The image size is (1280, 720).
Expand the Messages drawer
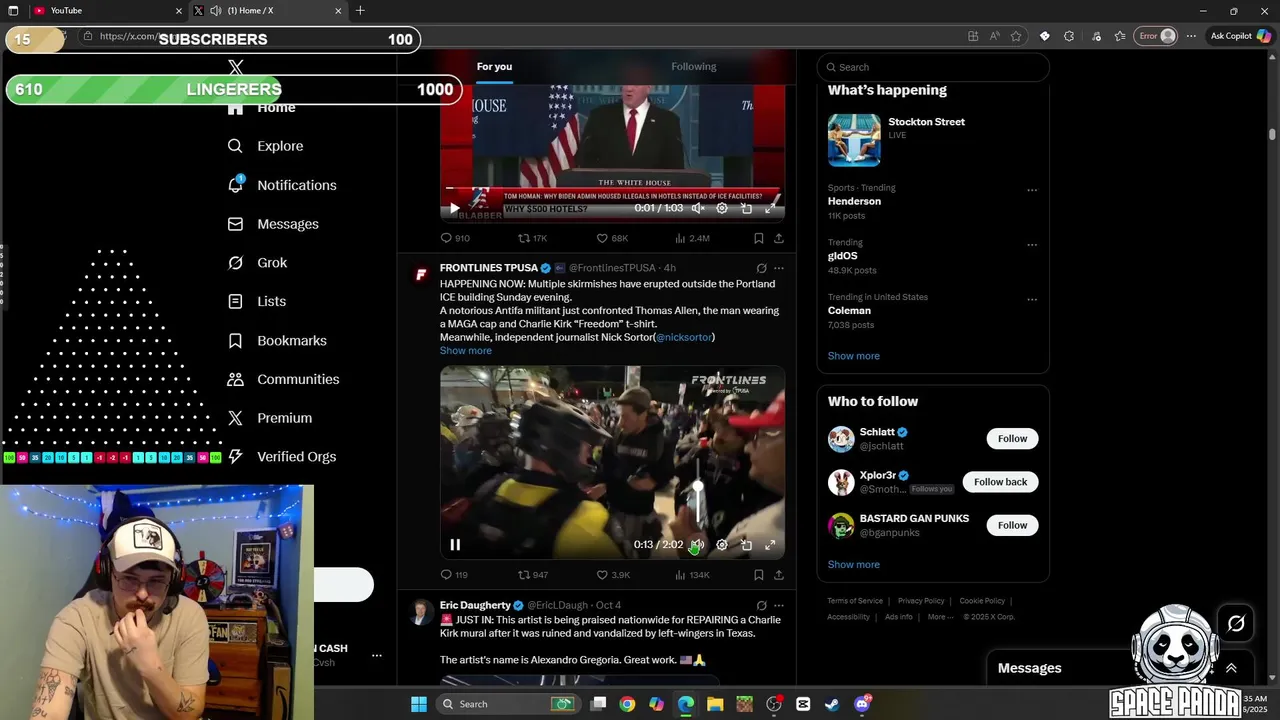coord(1231,668)
